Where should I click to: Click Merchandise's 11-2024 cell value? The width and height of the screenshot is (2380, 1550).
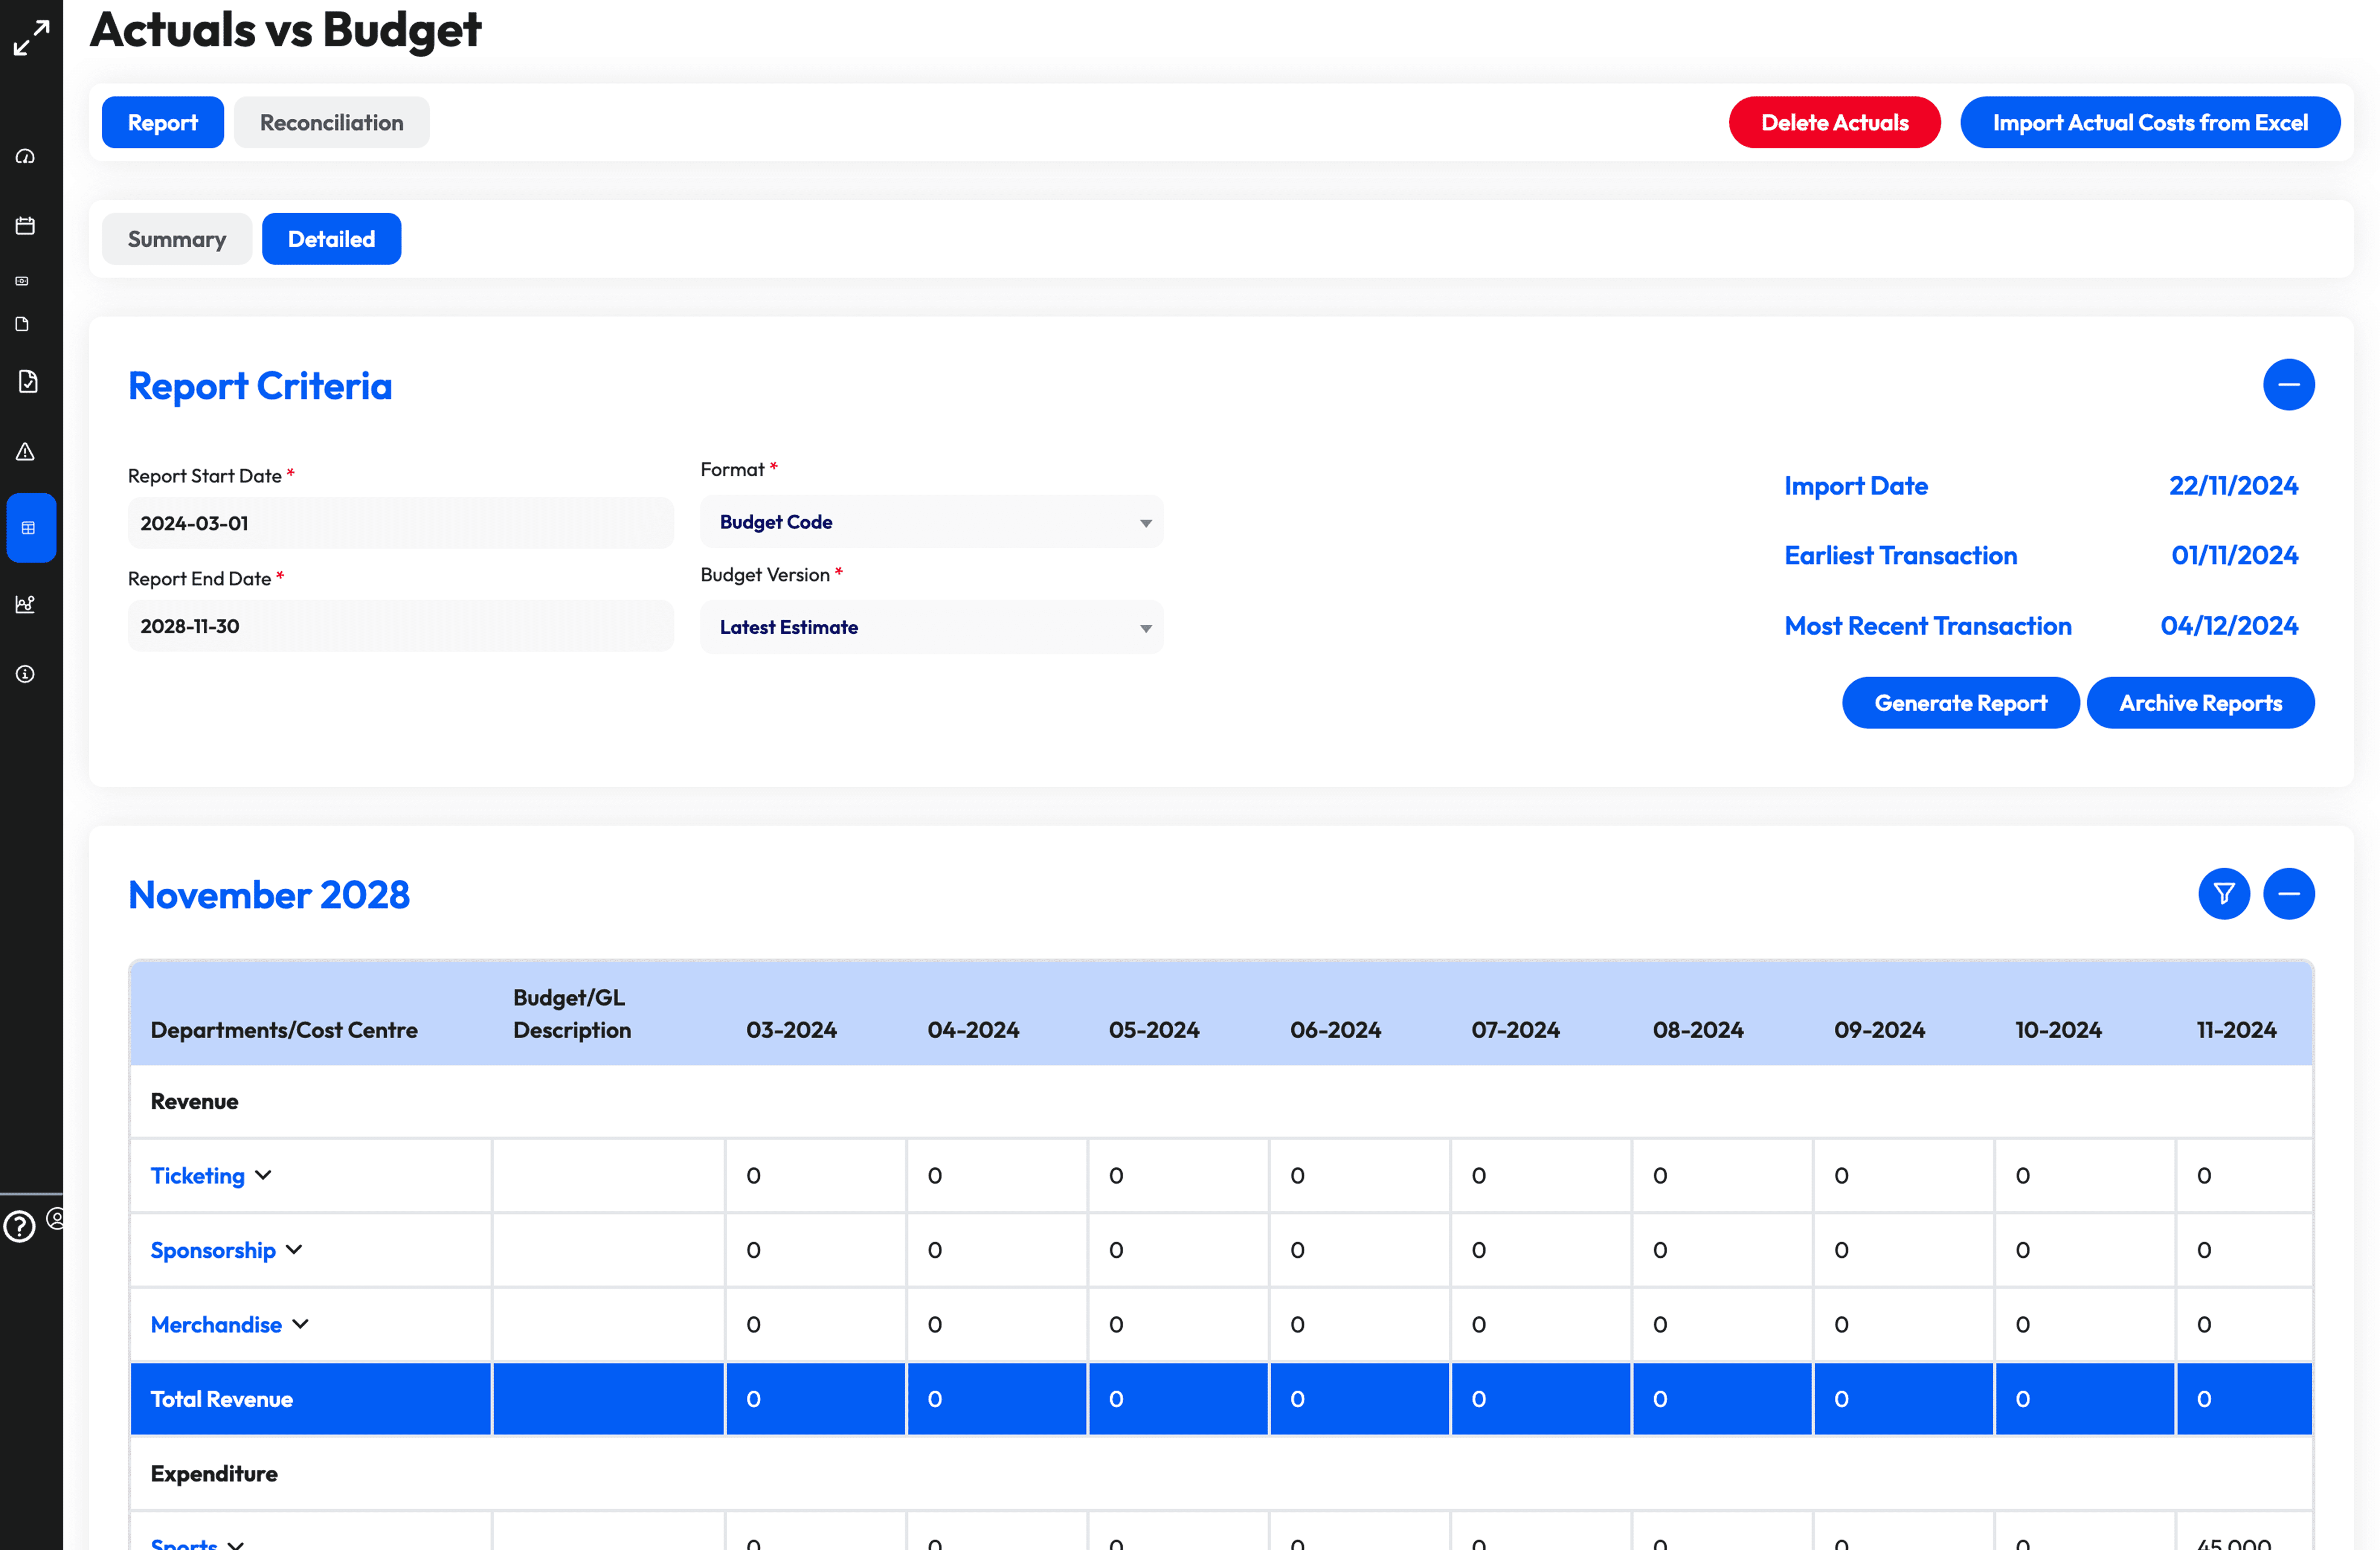point(2204,1325)
